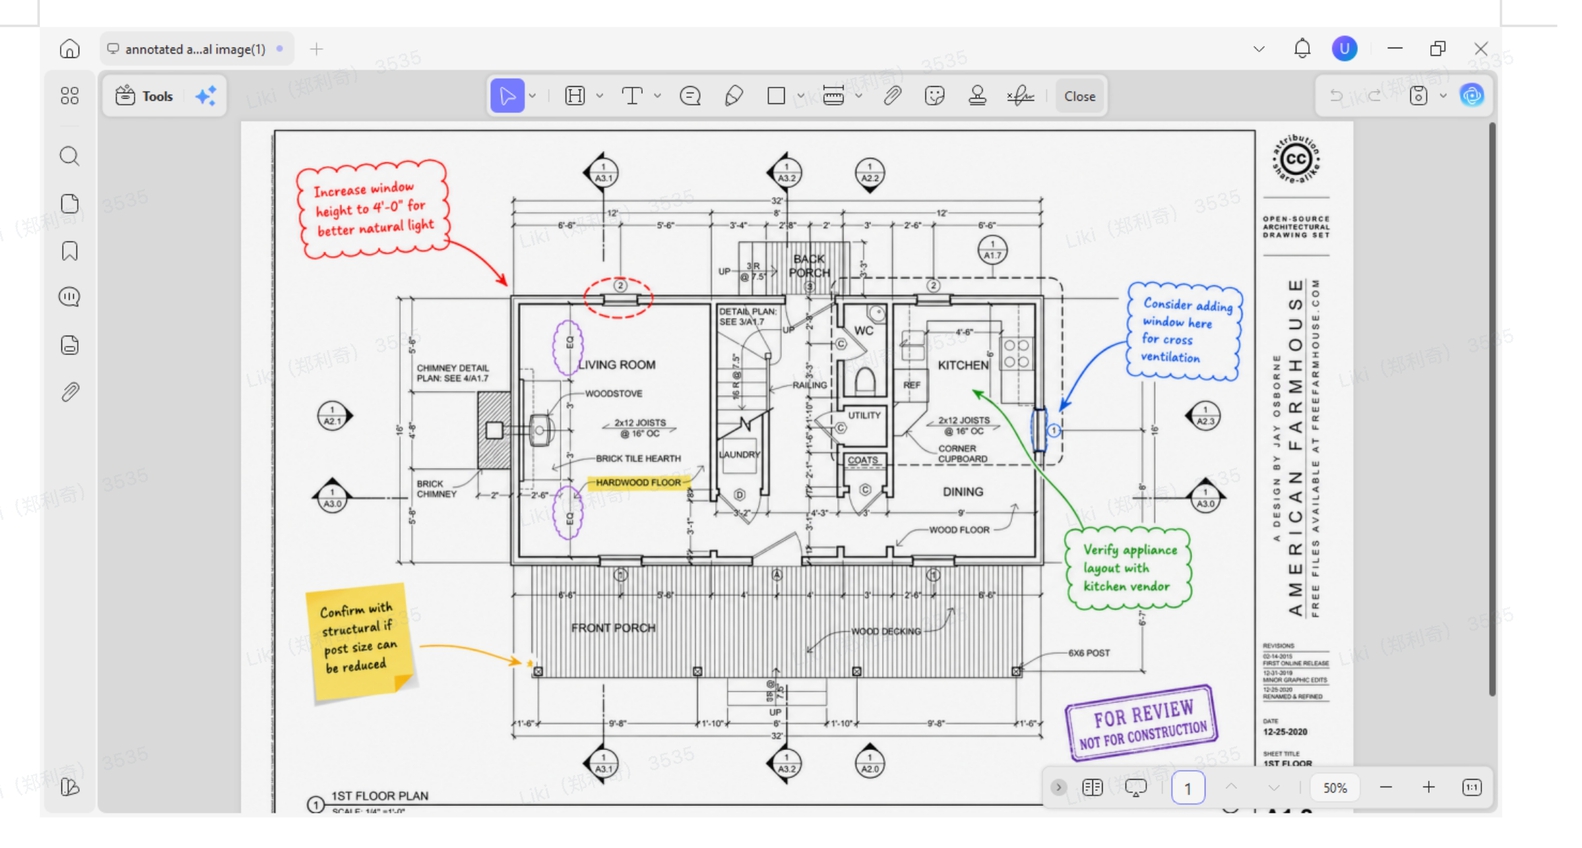Open the save options dropdown arrow

point(1443,96)
